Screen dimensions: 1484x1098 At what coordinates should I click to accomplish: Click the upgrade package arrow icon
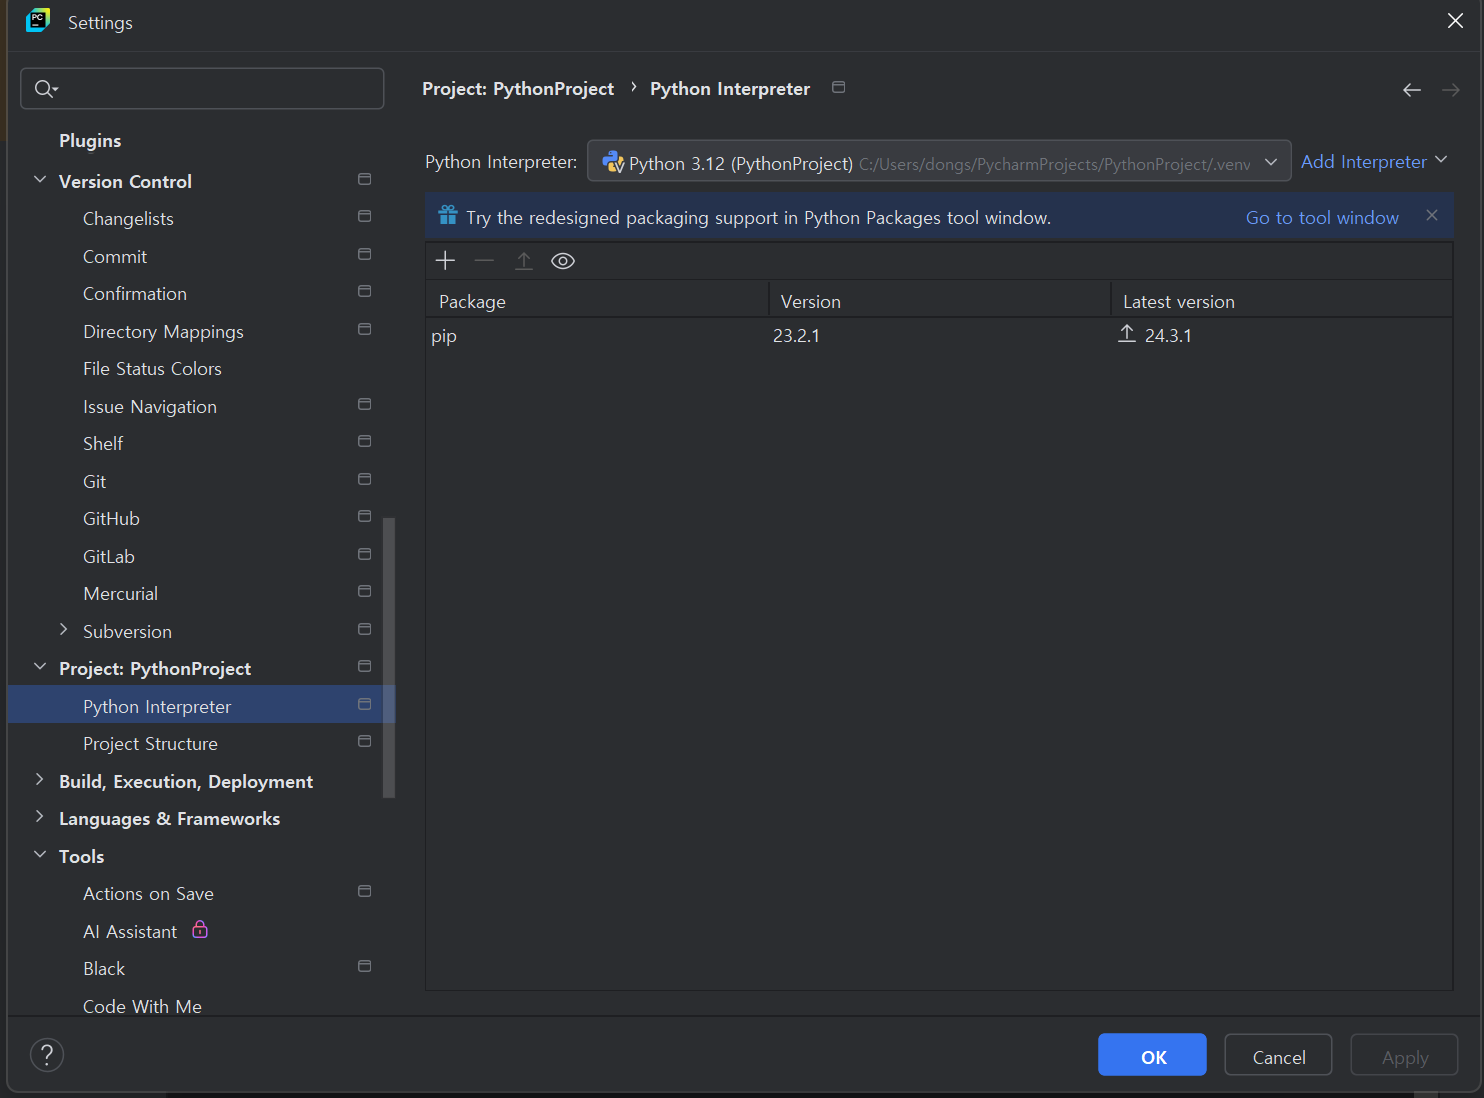coord(523,261)
